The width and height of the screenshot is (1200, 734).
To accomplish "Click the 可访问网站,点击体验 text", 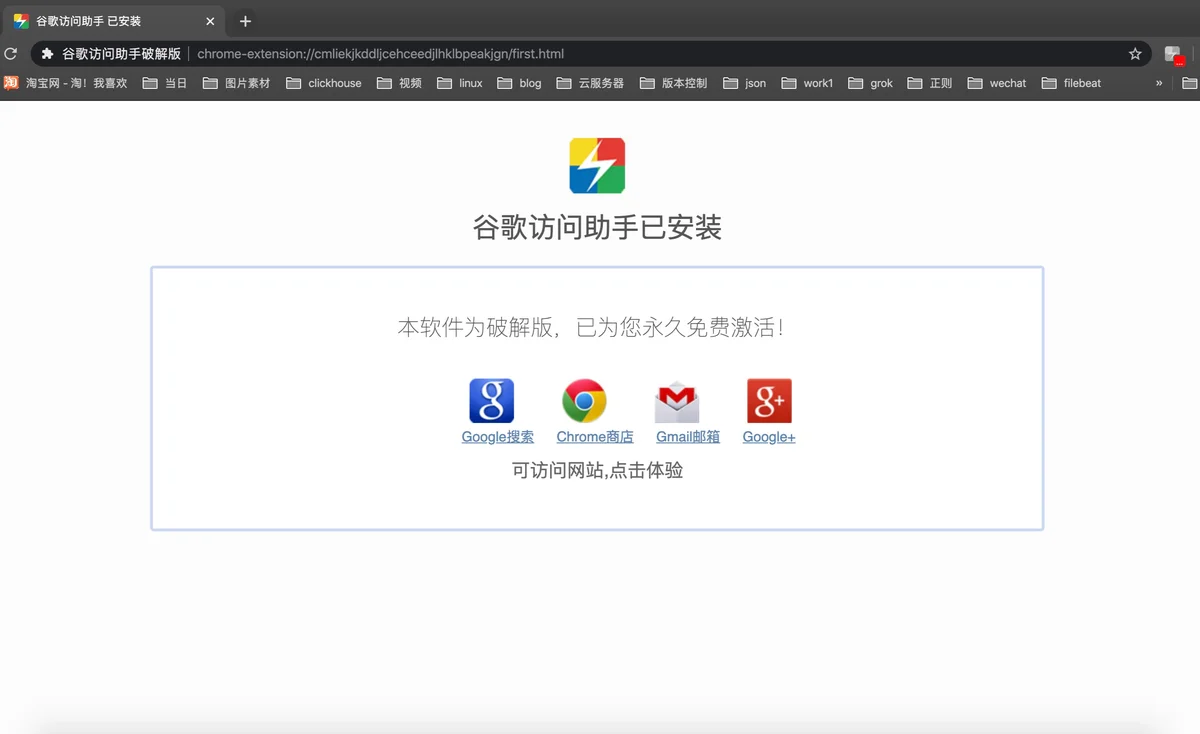I will tap(597, 470).
